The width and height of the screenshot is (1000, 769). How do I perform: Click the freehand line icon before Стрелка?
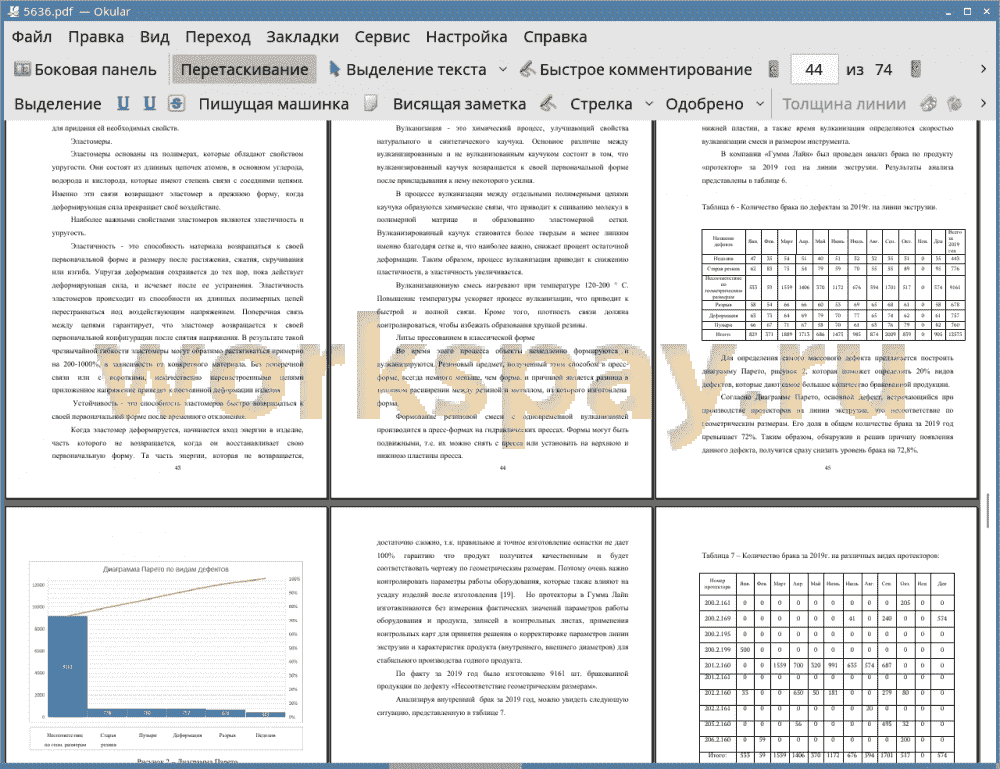click(548, 103)
